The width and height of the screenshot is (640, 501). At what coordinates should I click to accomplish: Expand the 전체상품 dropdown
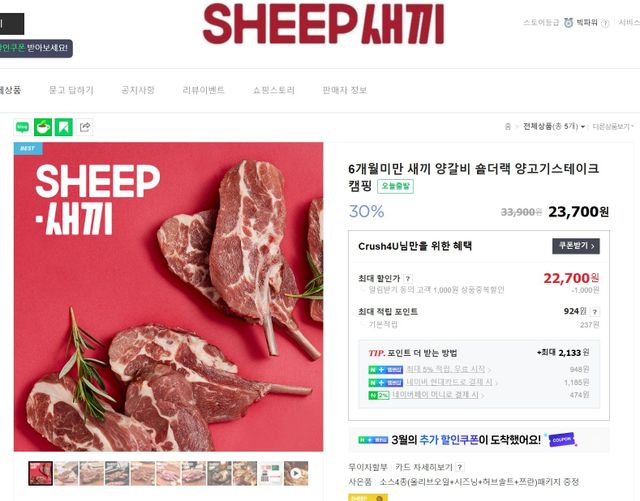[x=554, y=127]
